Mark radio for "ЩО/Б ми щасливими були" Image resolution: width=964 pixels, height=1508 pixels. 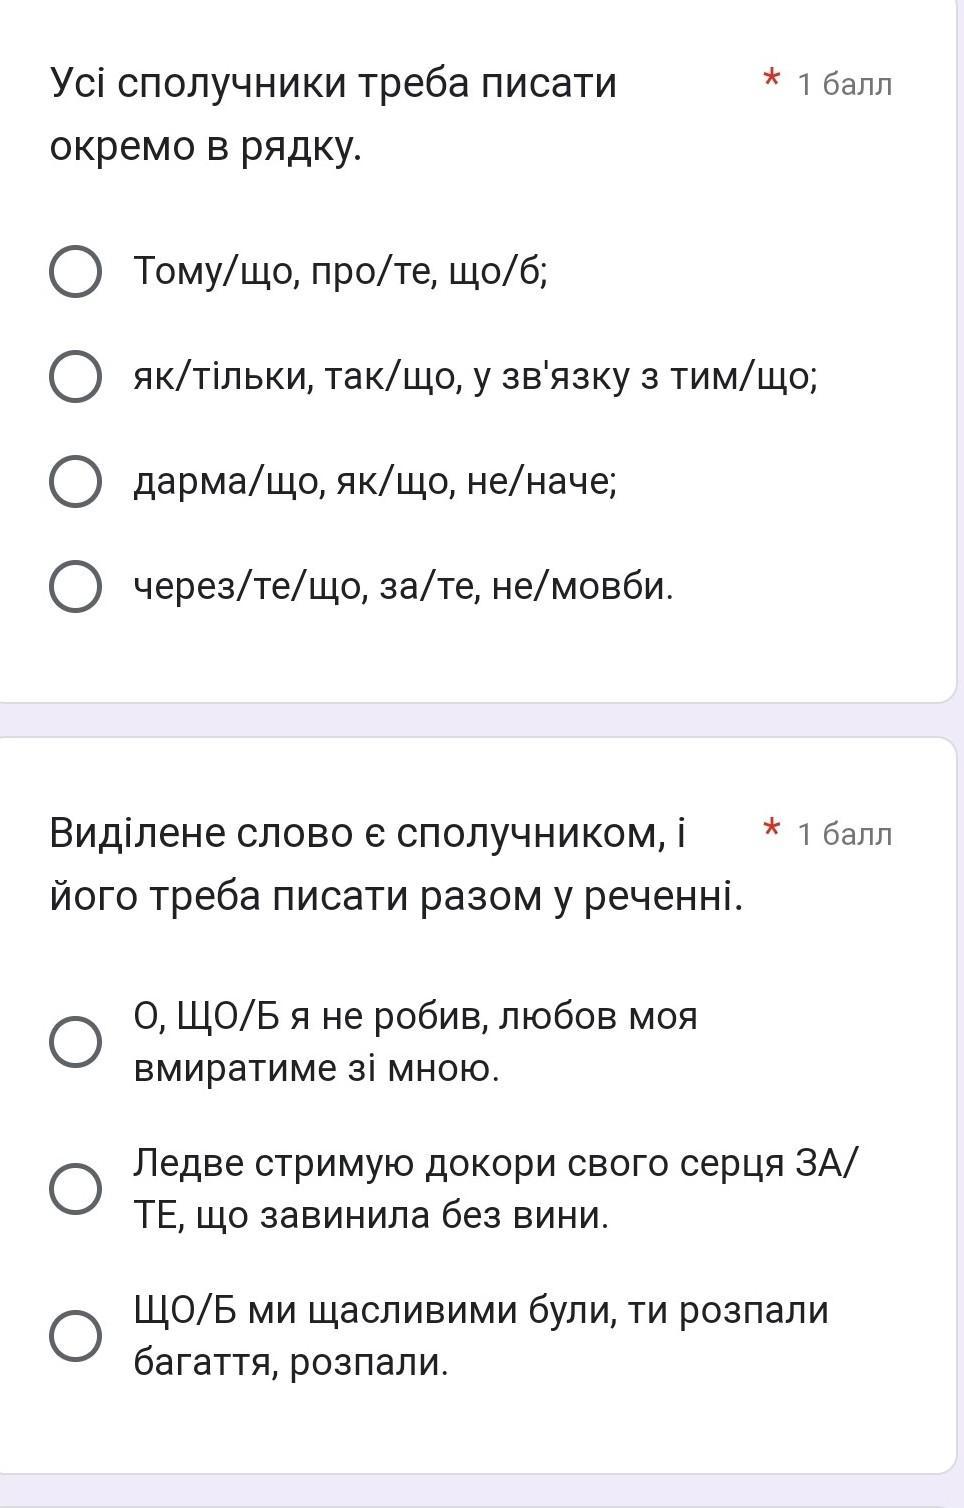(75, 1336)
